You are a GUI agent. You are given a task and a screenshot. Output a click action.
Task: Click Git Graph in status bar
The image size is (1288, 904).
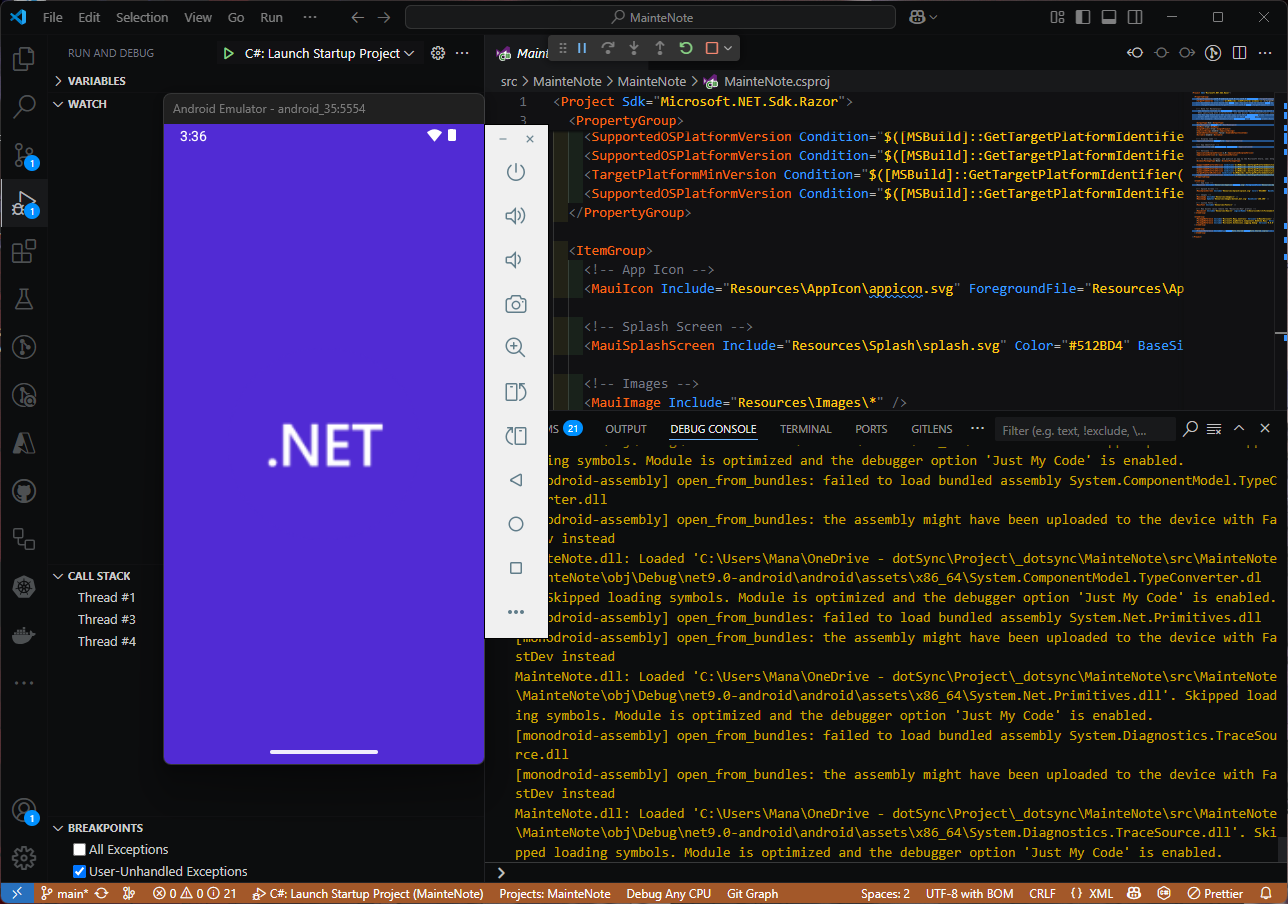click(x=752, y=894)
